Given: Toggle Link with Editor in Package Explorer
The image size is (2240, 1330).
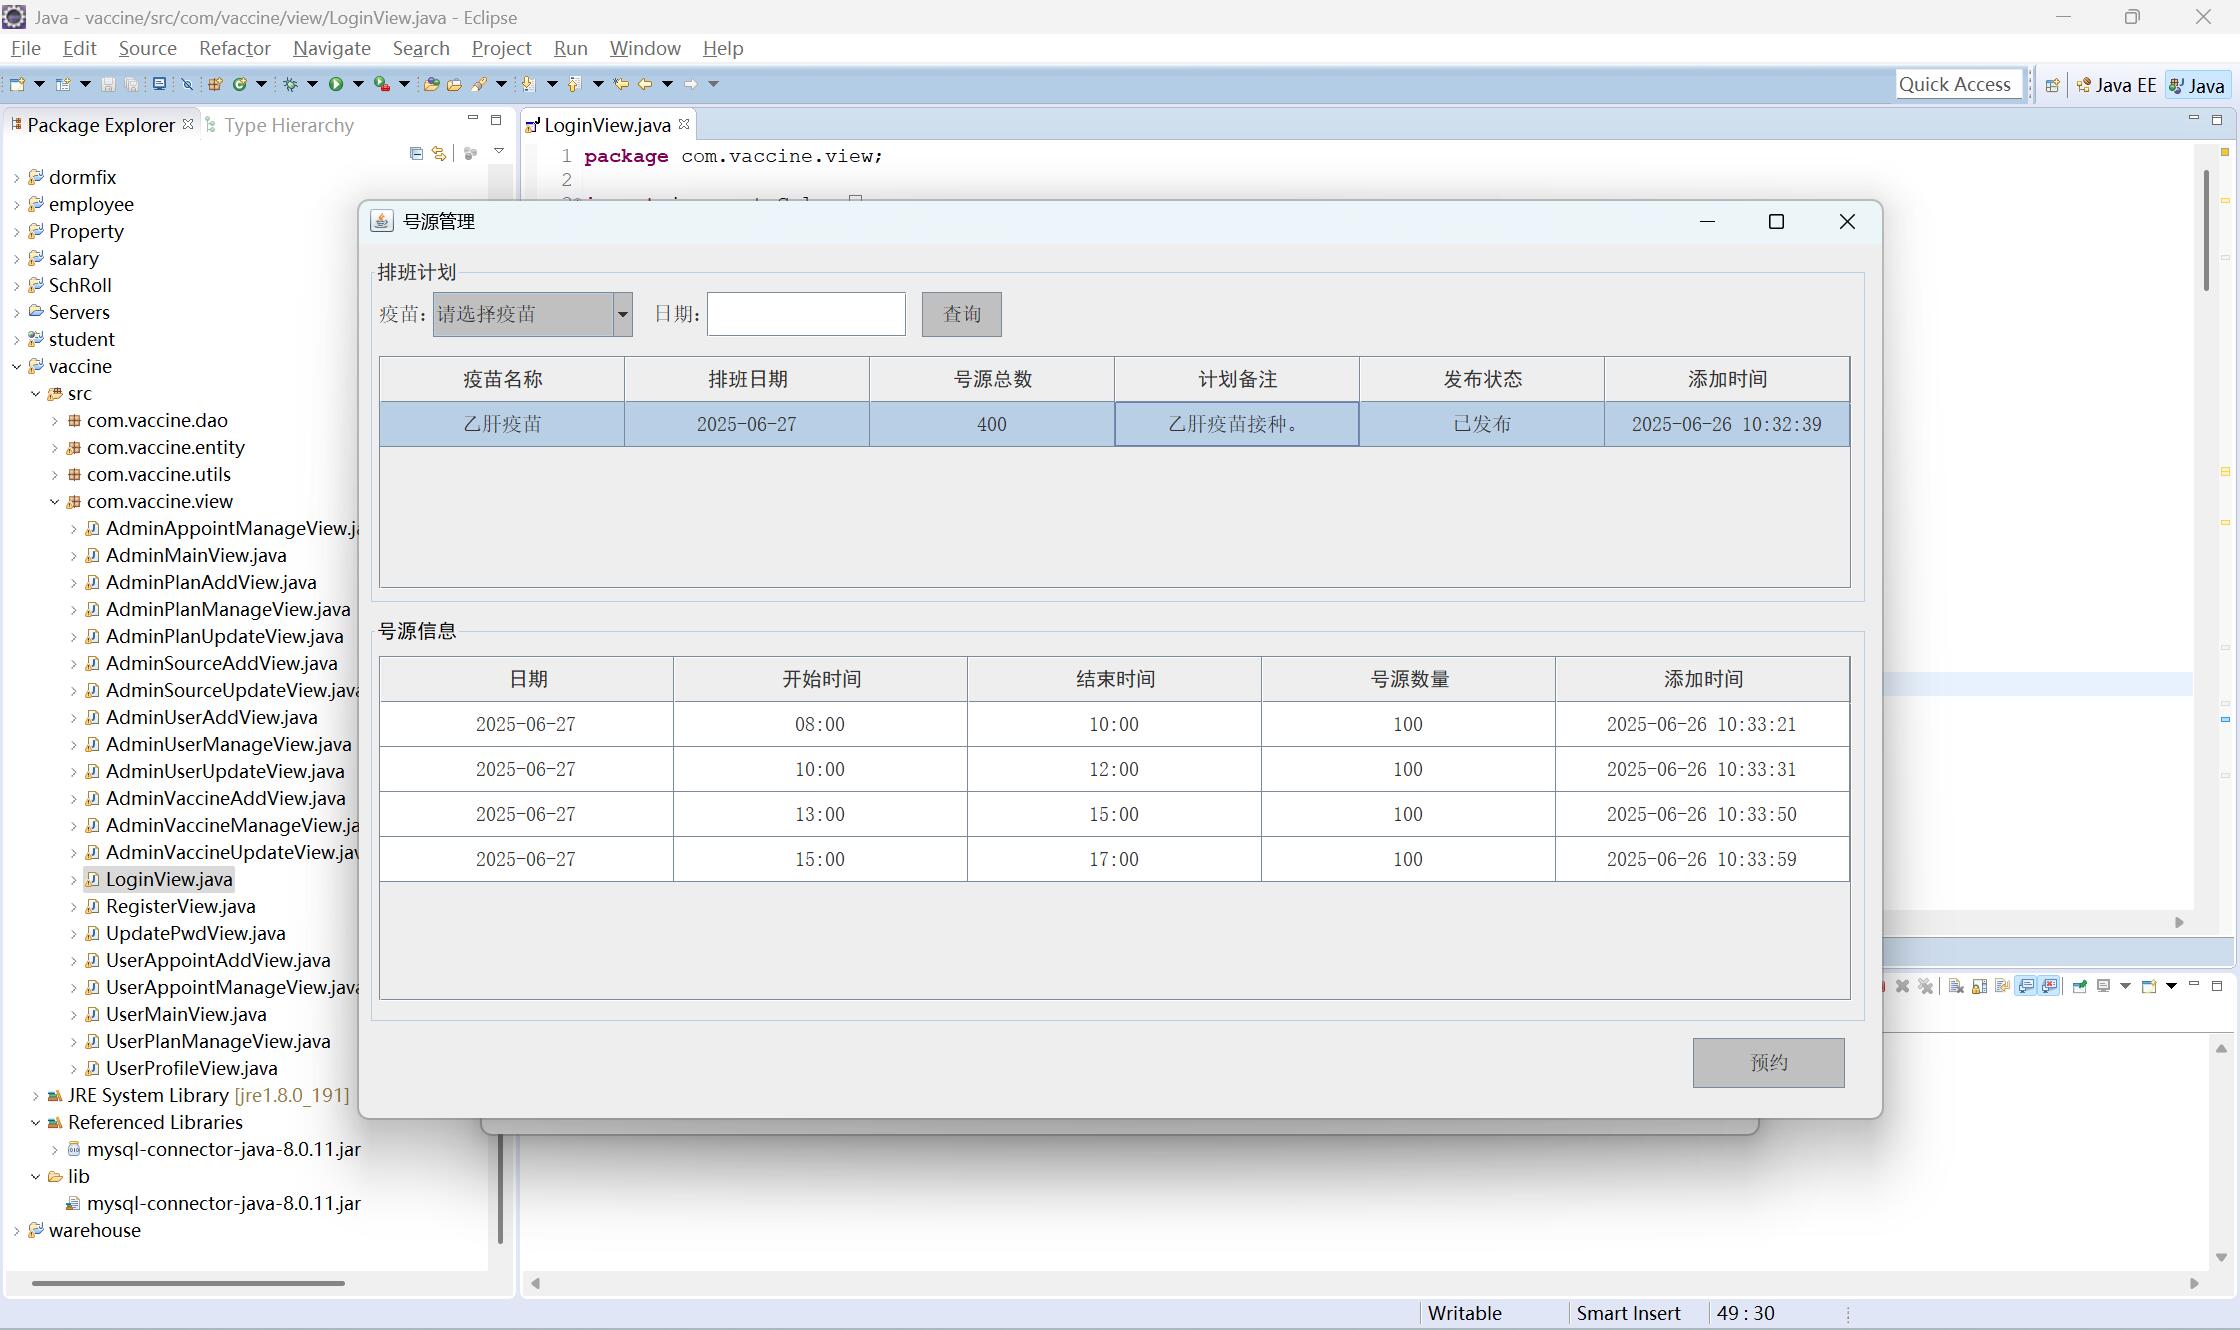Looking at the screenshot, I should tap(438, 153).
